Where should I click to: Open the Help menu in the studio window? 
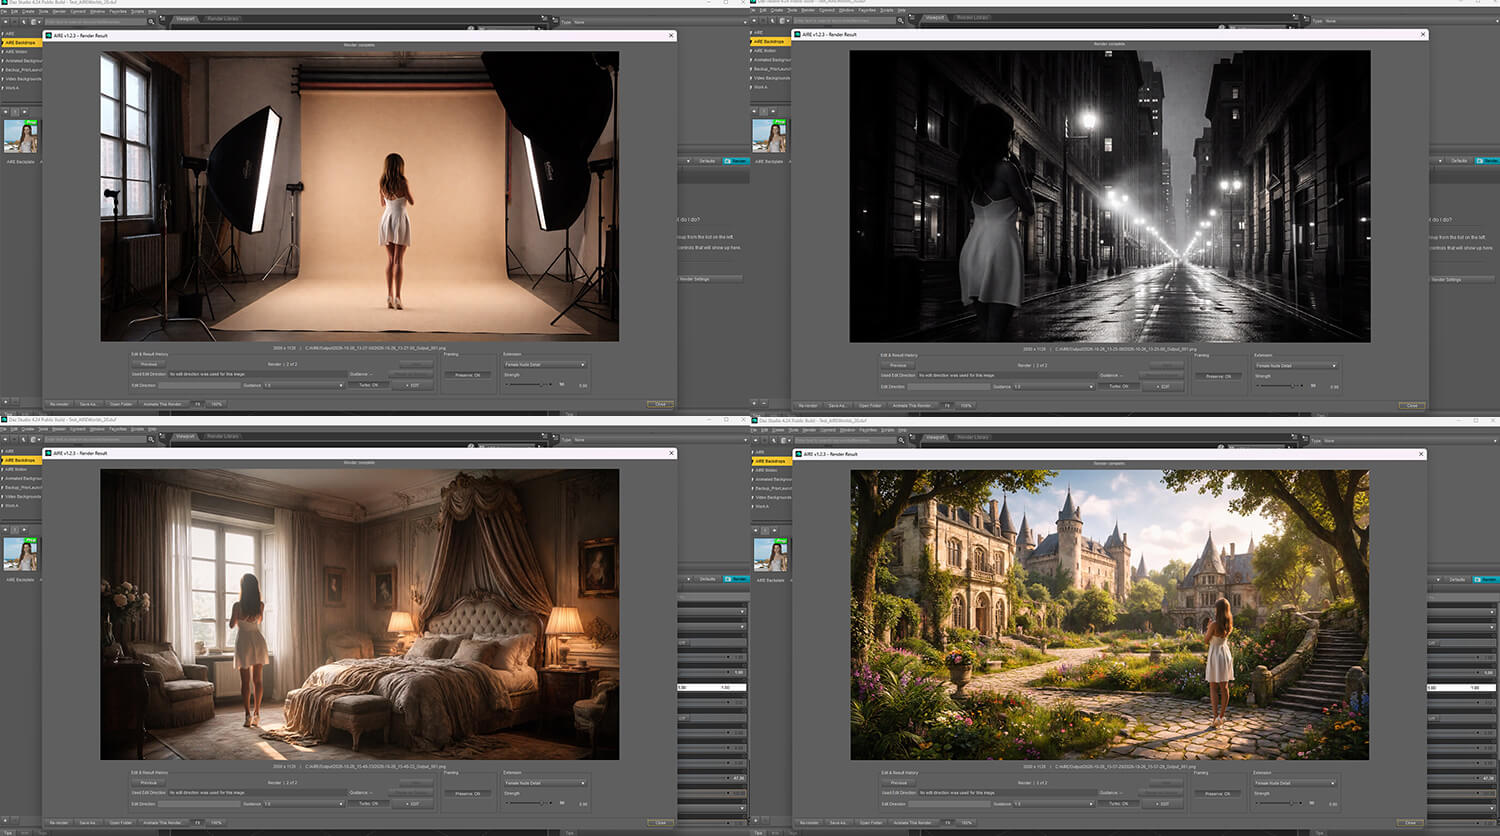coord(152,11)
